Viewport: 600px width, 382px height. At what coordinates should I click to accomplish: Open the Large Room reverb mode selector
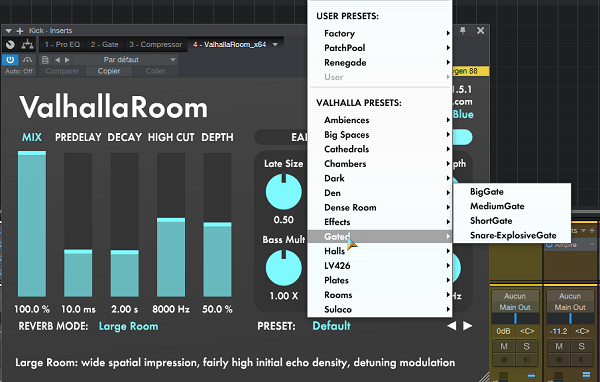coord(129,326)
